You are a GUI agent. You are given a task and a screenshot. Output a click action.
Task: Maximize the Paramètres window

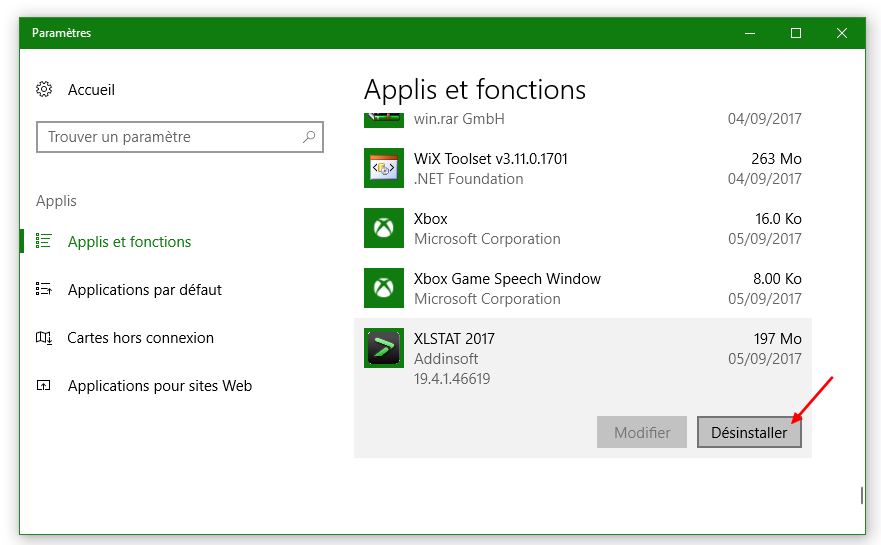click(796, 33)
